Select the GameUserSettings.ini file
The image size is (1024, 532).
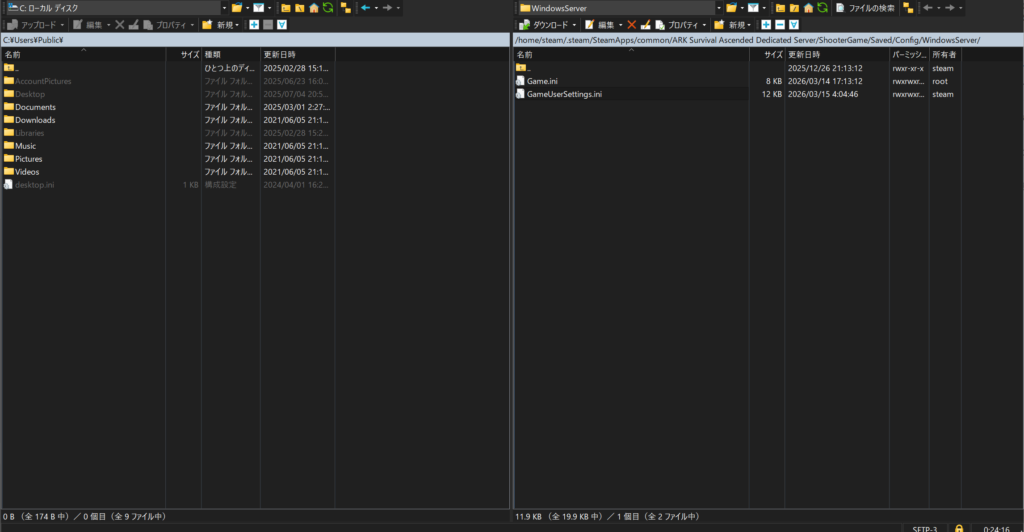[563, 94]
